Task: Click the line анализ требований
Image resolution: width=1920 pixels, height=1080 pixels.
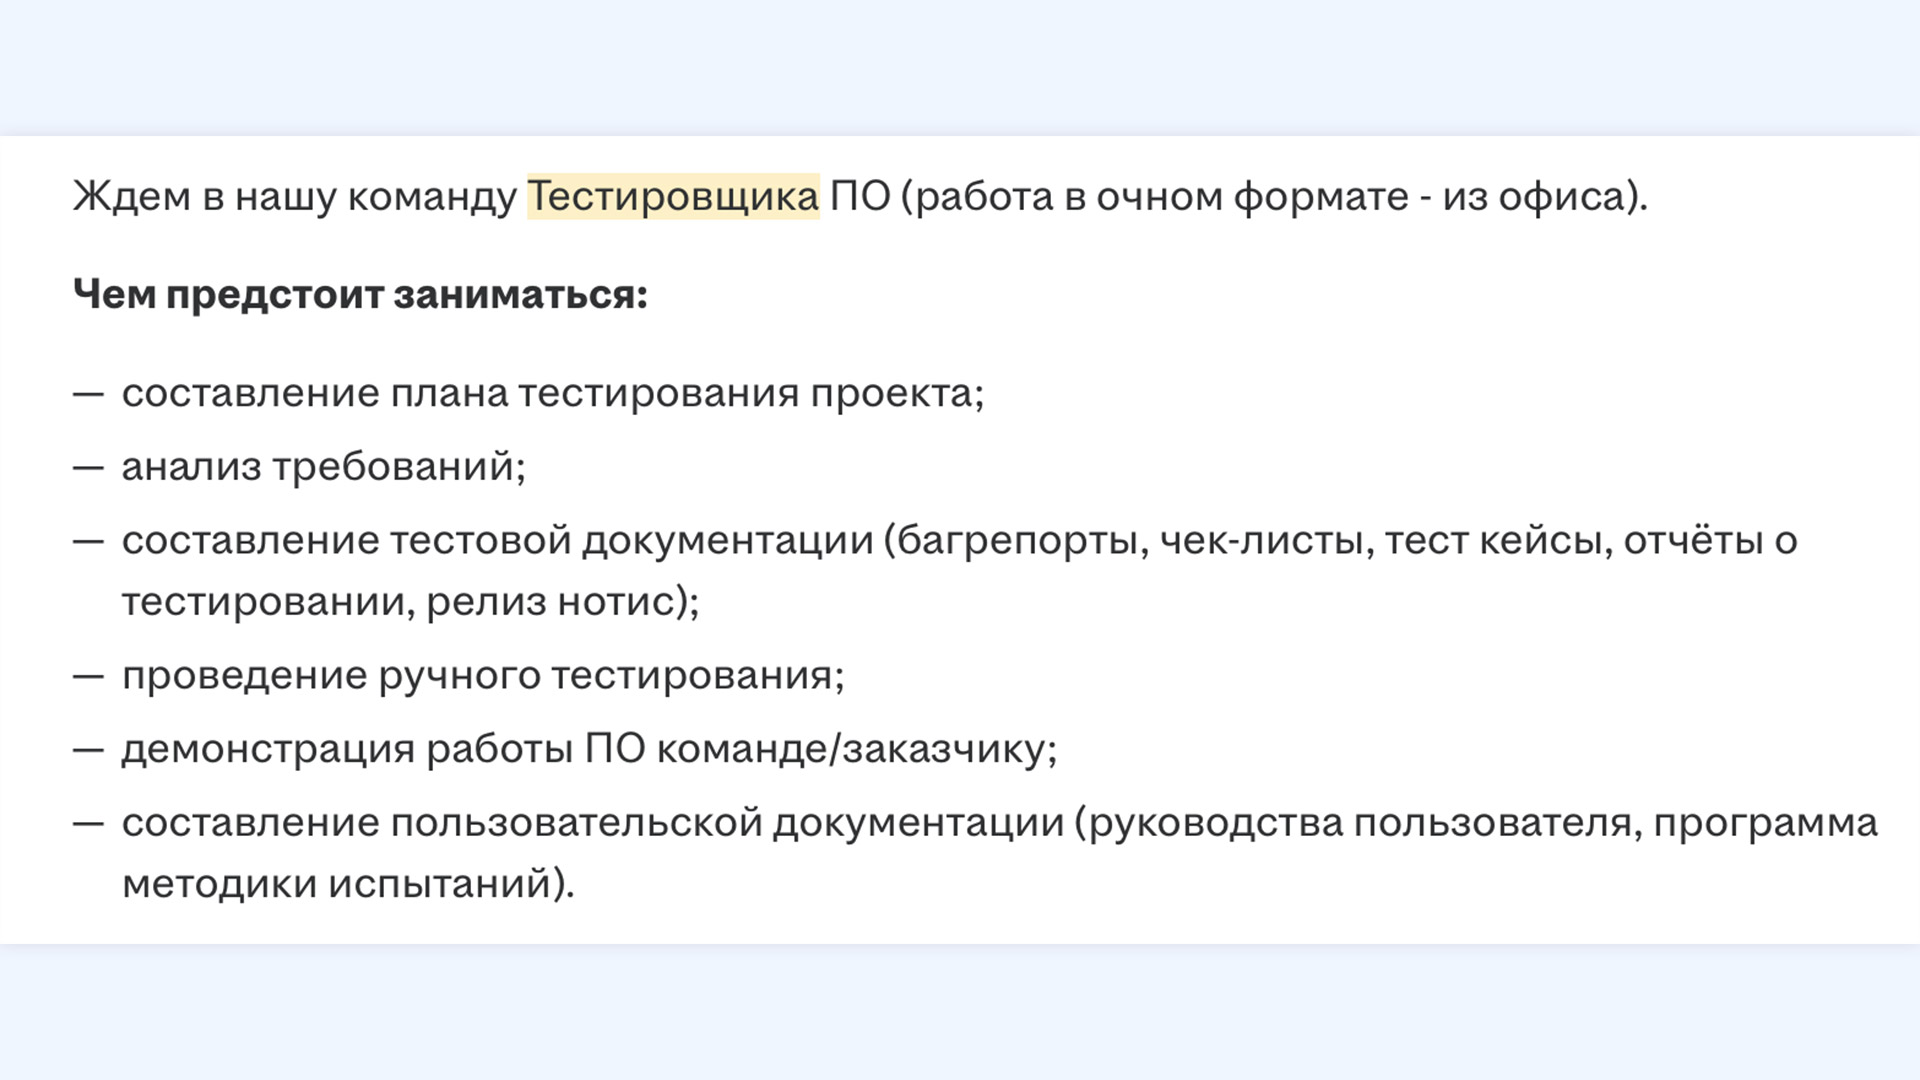Action: [x=324, y=466]
